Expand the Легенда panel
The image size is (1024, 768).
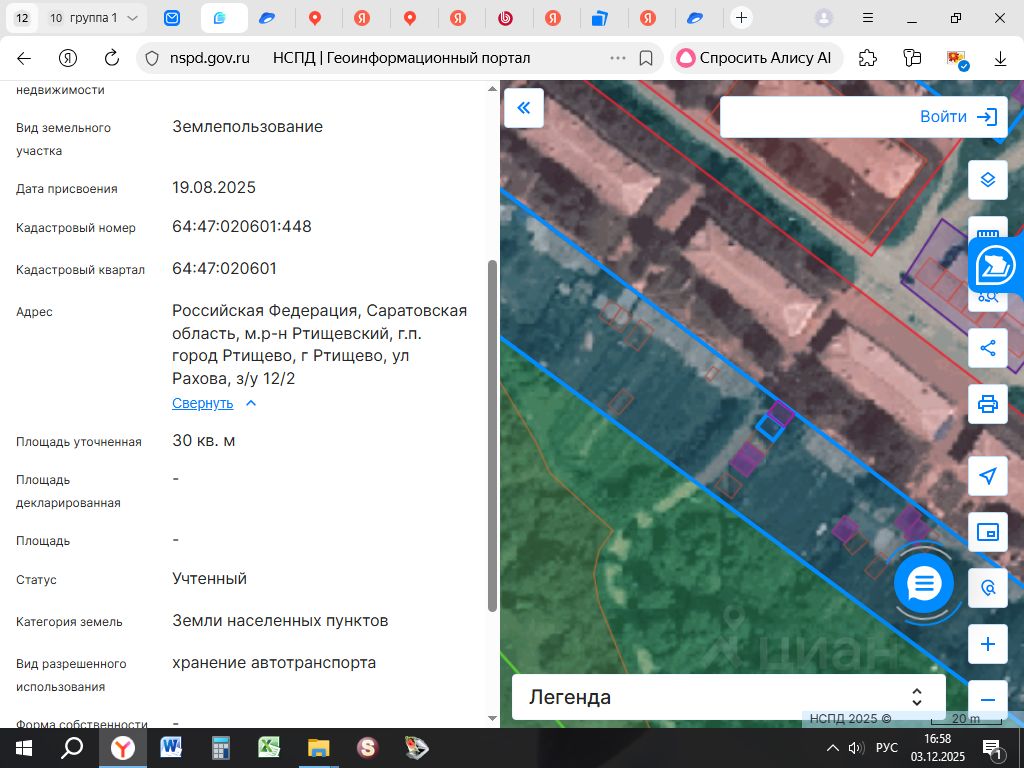728,697
